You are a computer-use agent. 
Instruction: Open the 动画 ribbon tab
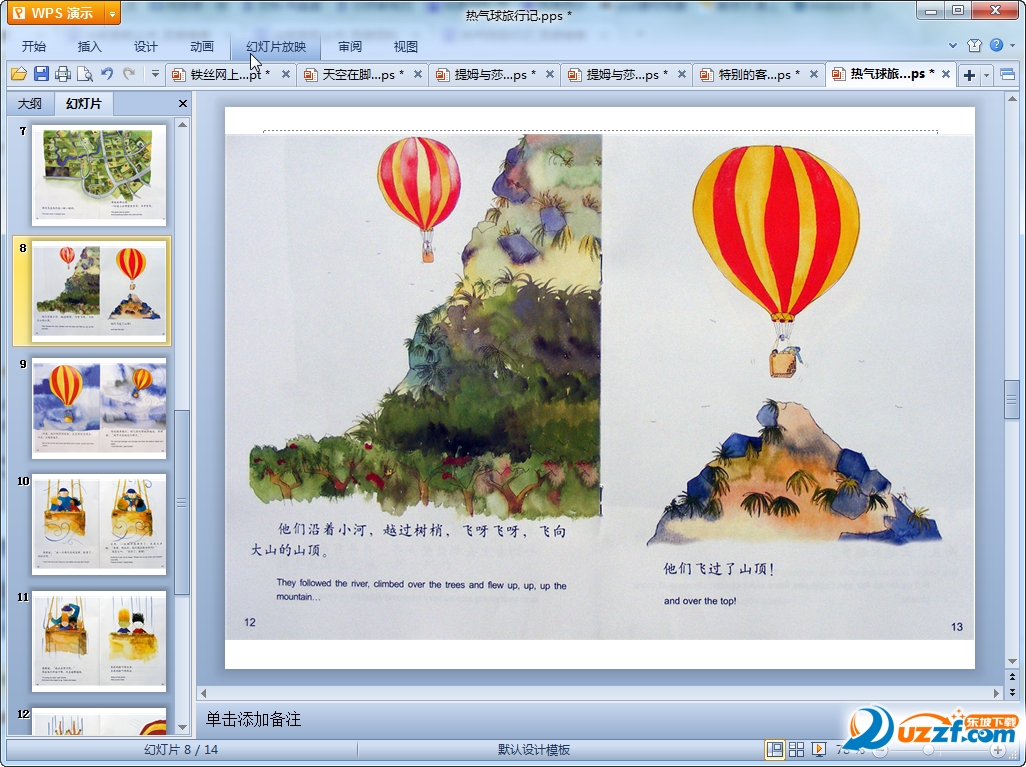[x=202, y=46]
